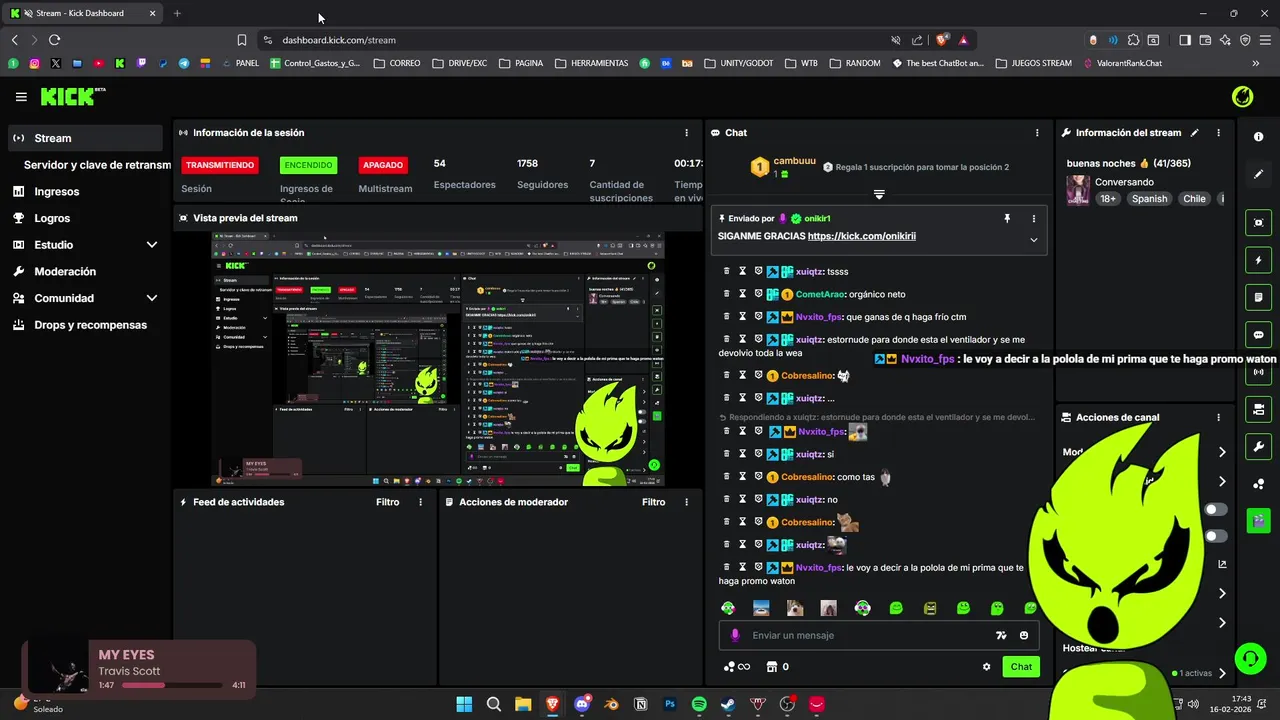
Task: Open Discord from the Windows taskbar
Action: click(x=582, y=704)
